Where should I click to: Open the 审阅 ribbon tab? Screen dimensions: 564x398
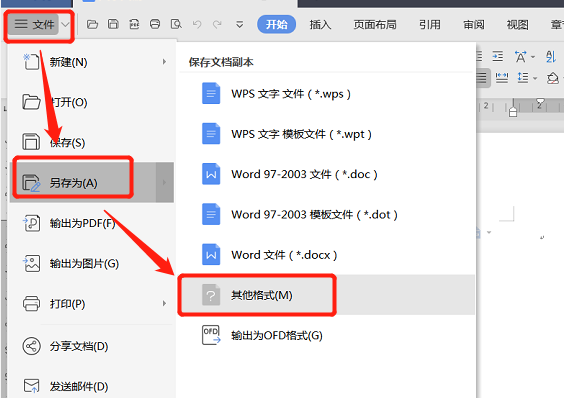tap(473, 24)
